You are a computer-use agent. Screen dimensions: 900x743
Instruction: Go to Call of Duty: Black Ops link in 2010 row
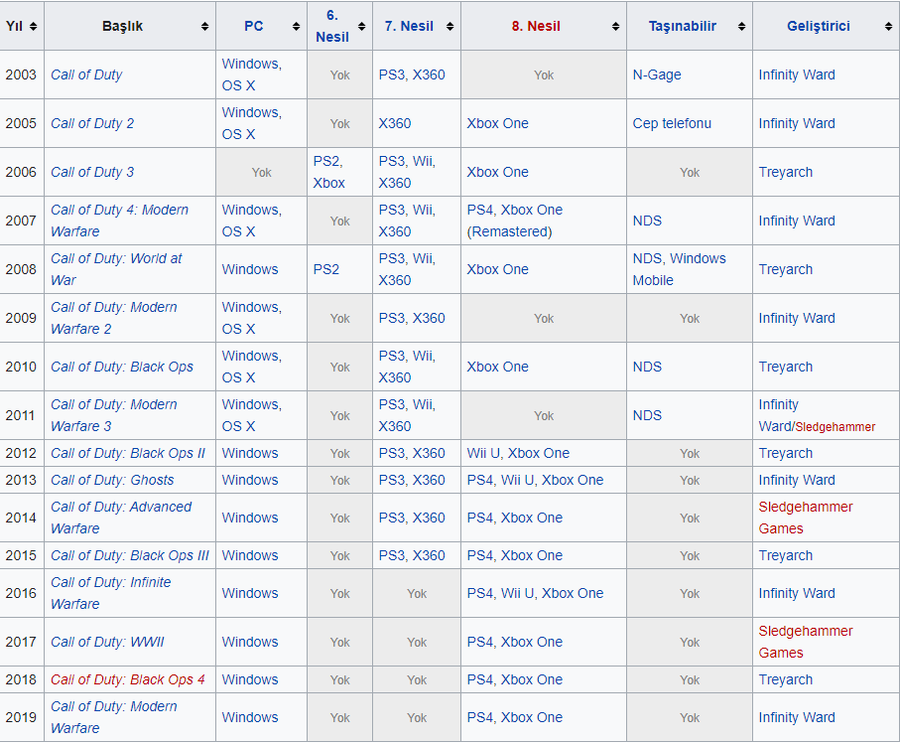[122, 367]
